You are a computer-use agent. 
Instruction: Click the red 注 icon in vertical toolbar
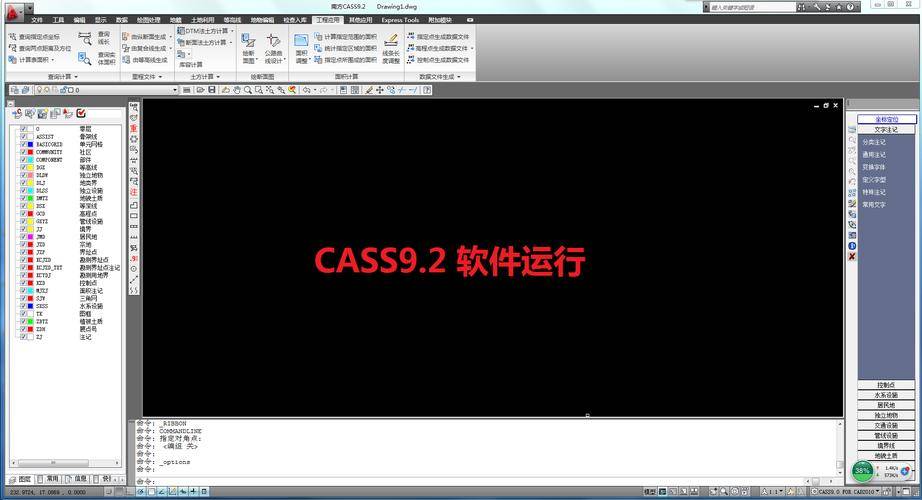(134, 192)
